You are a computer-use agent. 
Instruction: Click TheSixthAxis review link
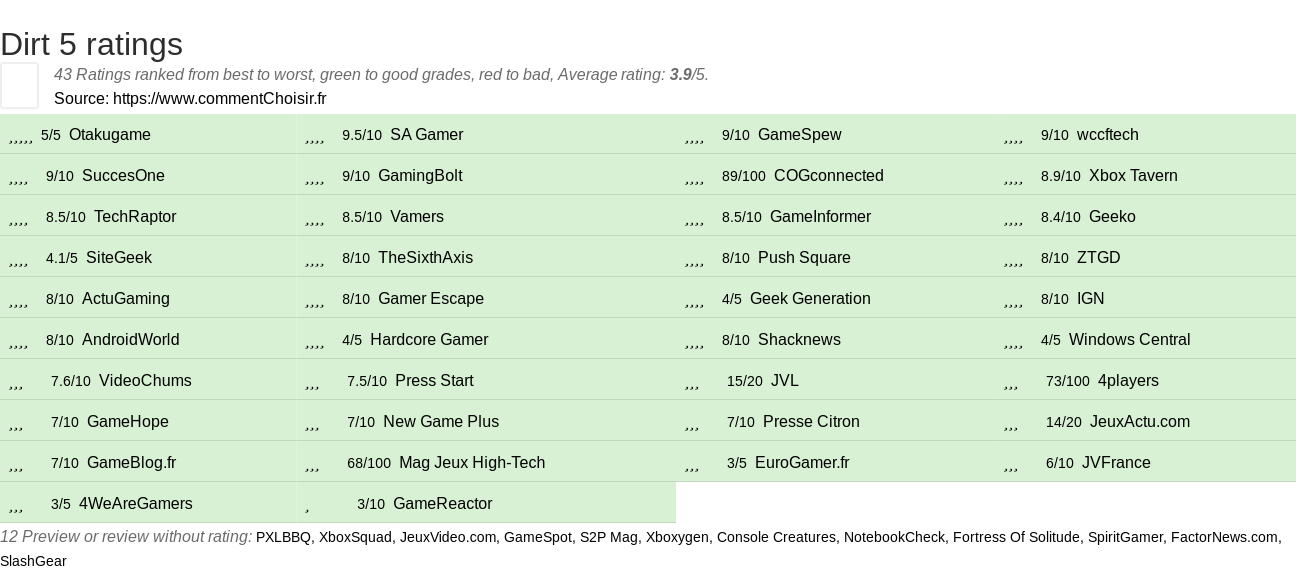point(425,258)
